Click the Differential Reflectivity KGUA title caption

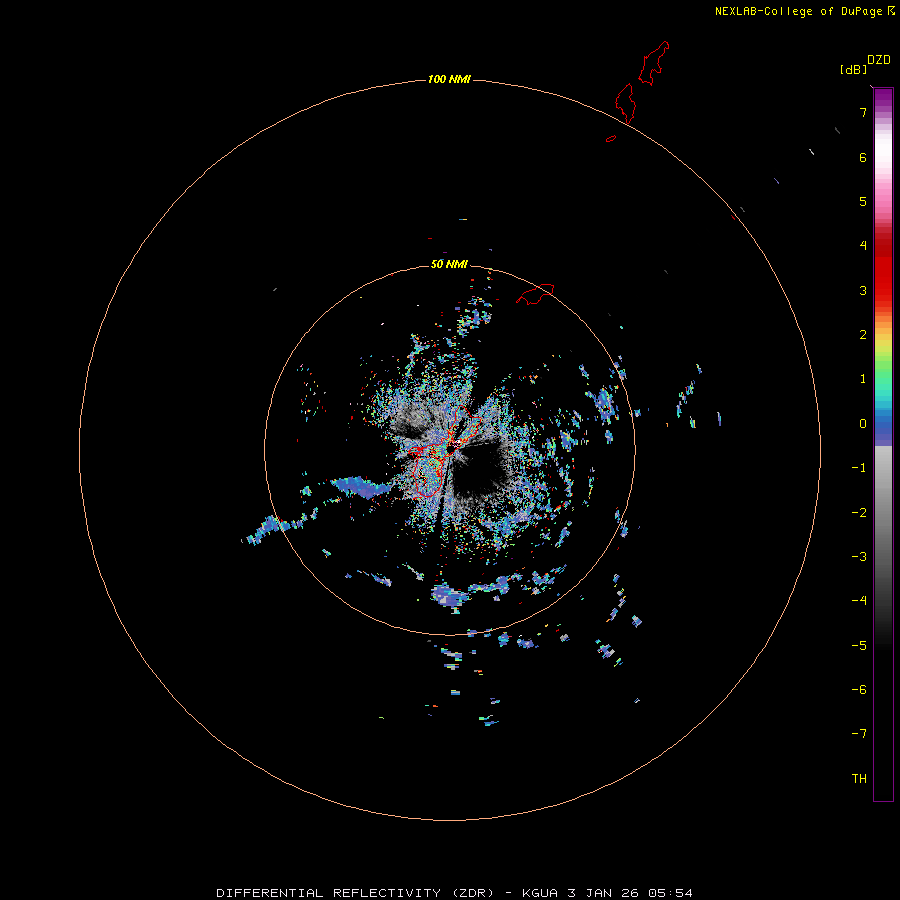tap(454, 893)
